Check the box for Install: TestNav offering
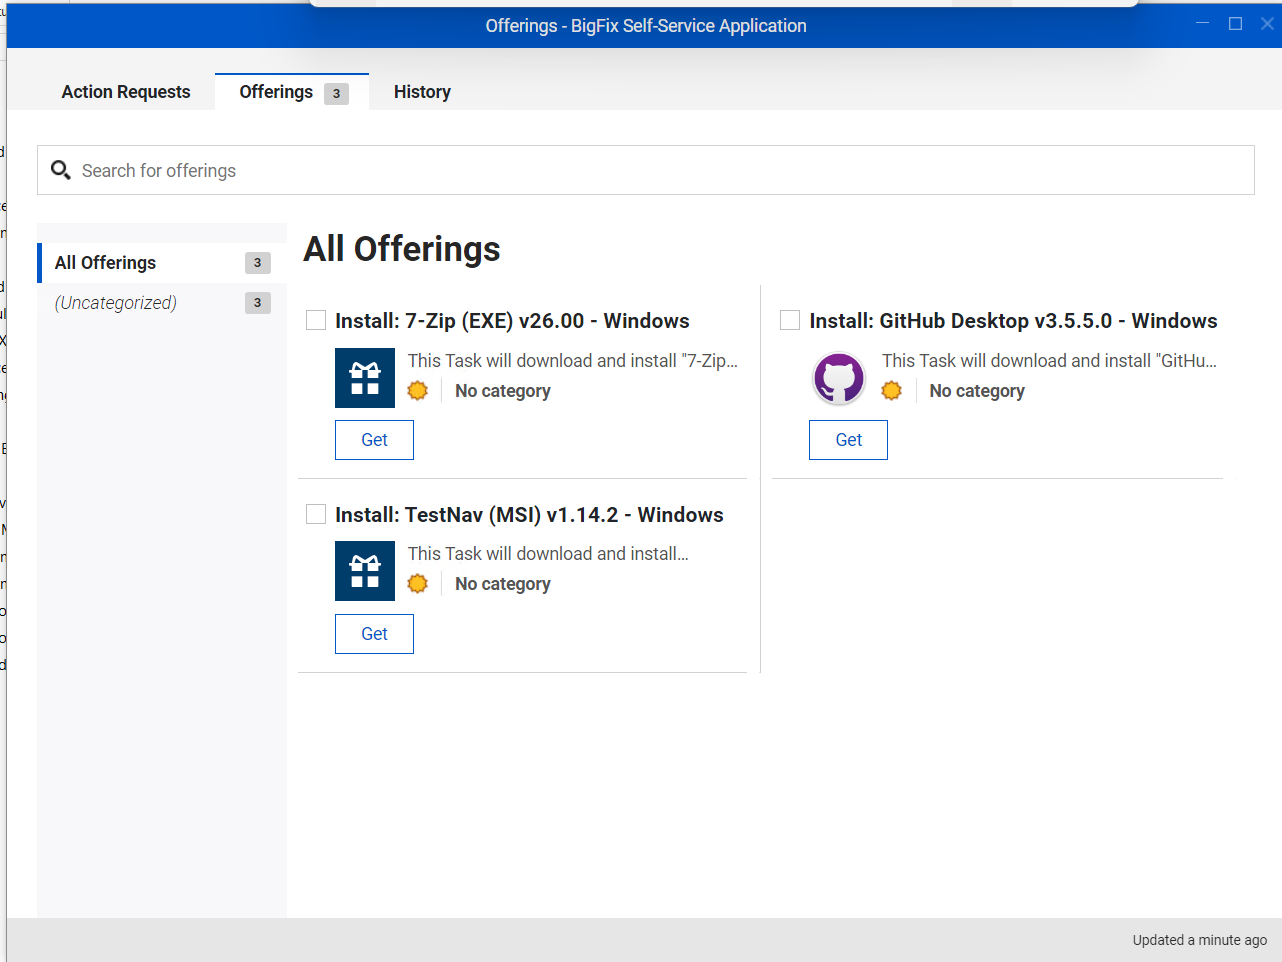Image resolution: width=1282 pixels, height=962 pixels. 316,513
